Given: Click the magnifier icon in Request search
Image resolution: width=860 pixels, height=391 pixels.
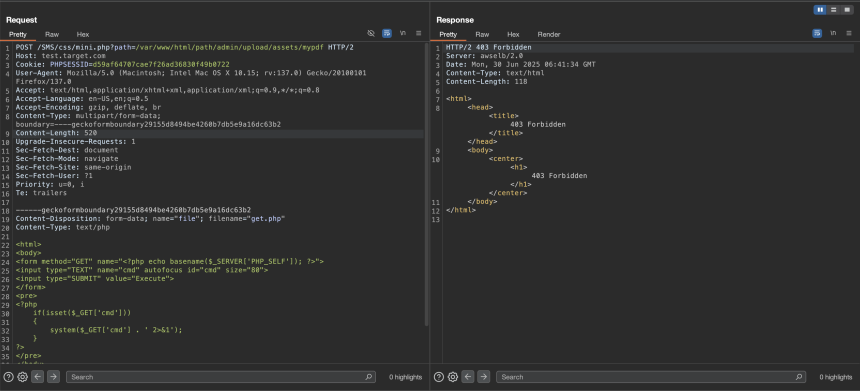Looking at the screenshot, I should 369,377.
